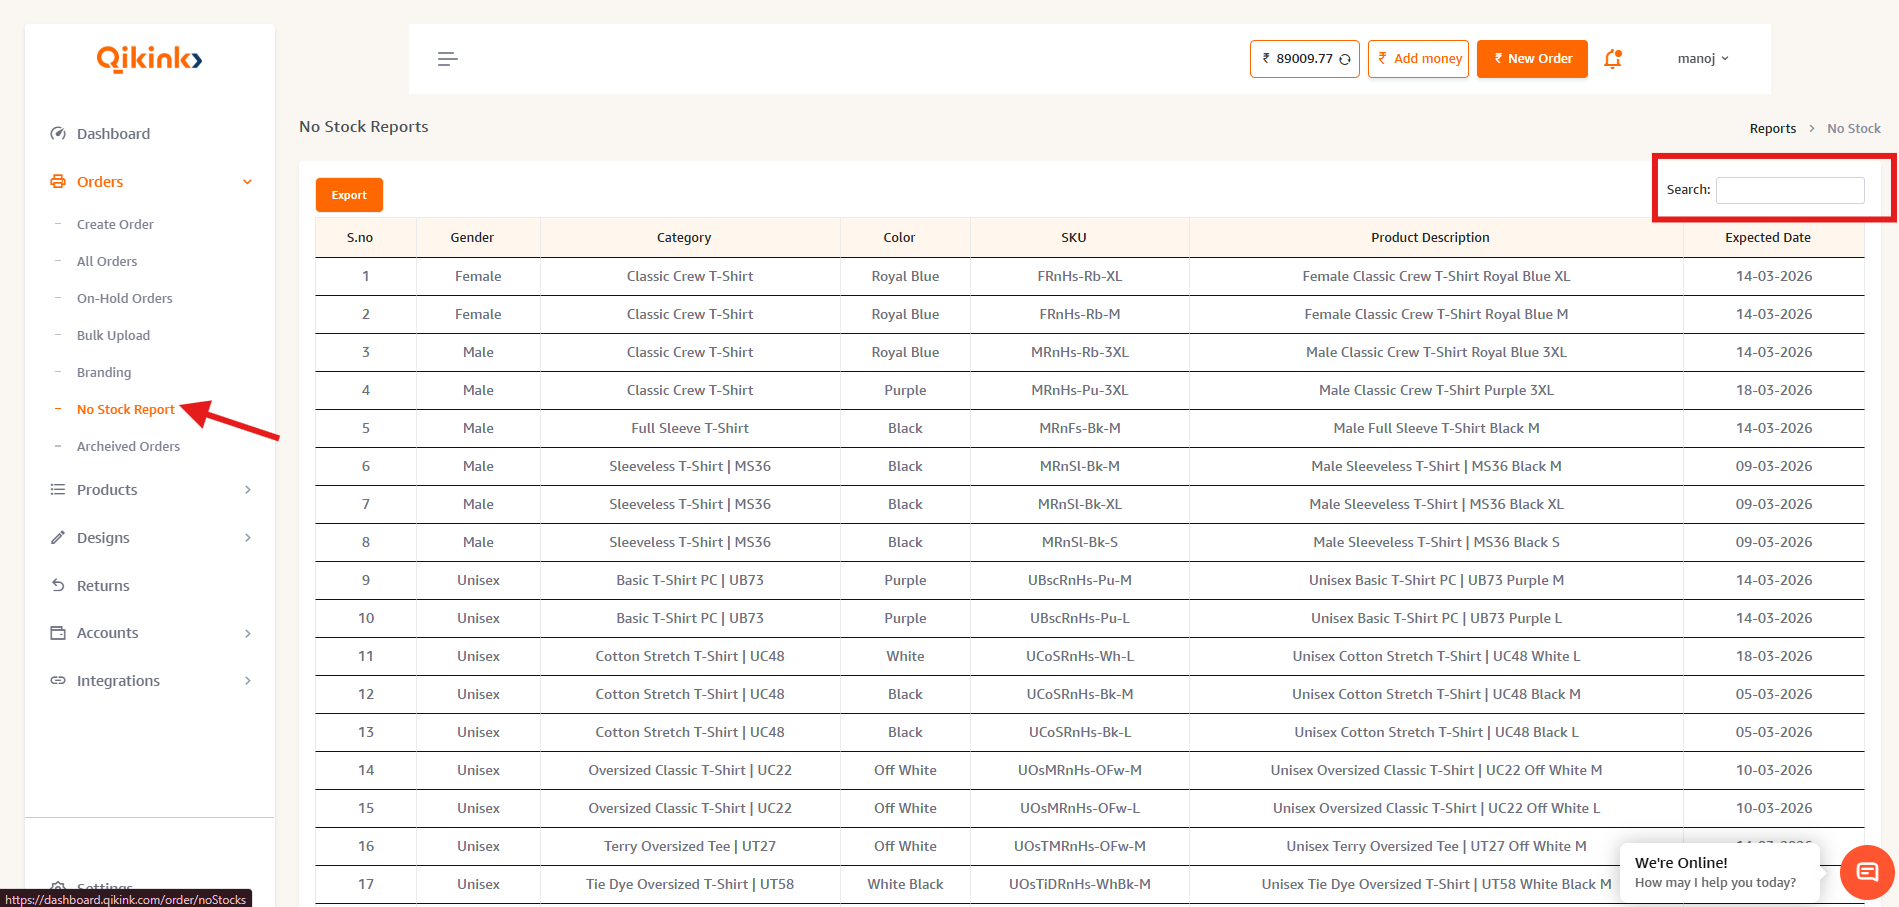Go to Bulk Upload page
Viewport: 1899px width, 907px height.
coord(113,336)
